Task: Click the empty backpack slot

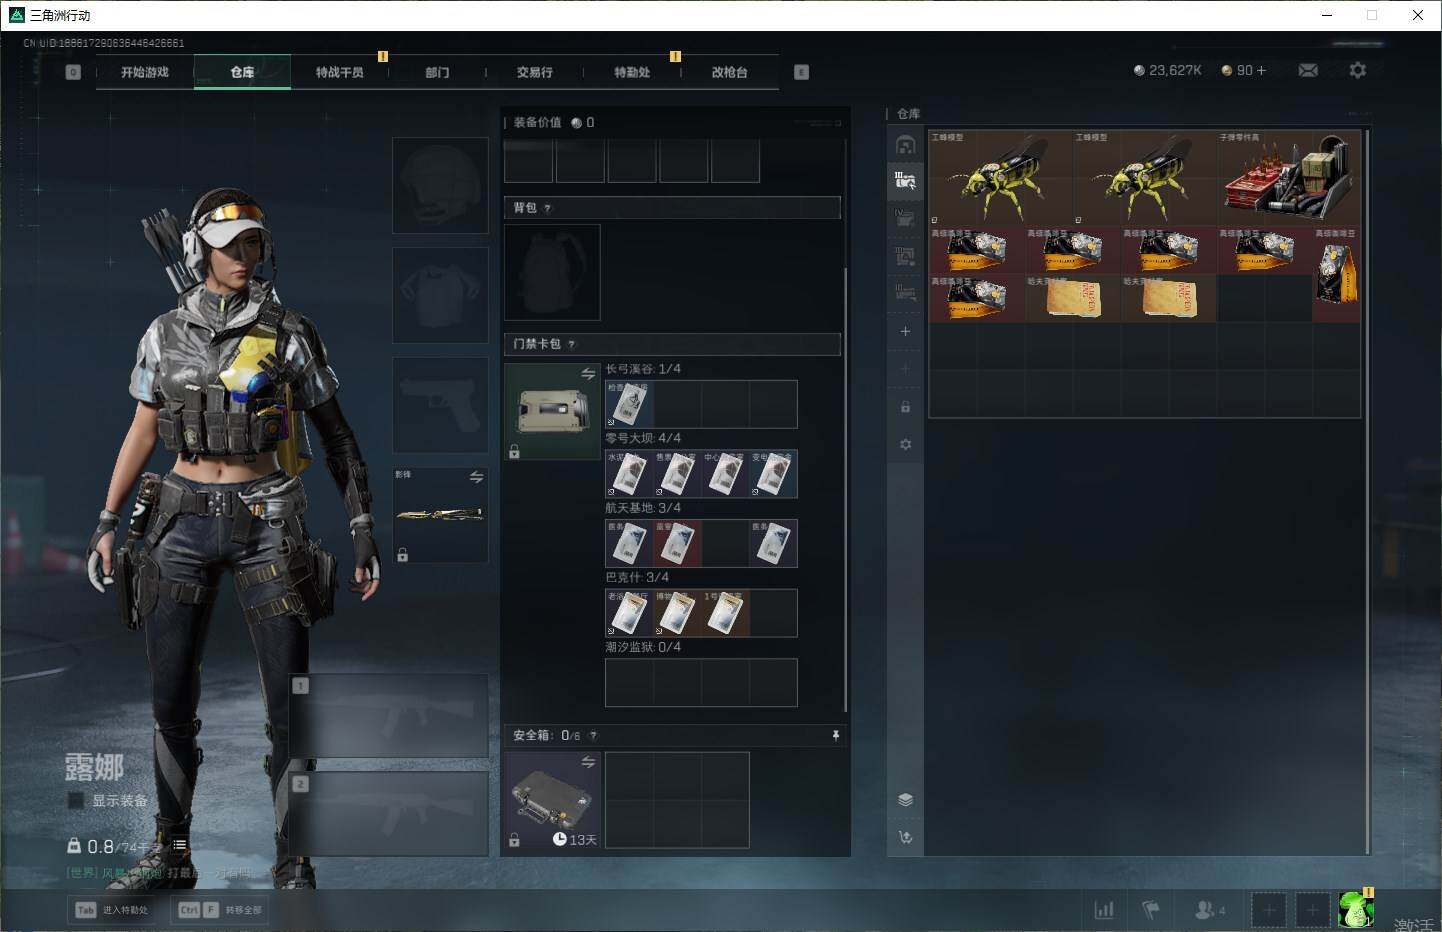Action: click(x=552, y=272)
